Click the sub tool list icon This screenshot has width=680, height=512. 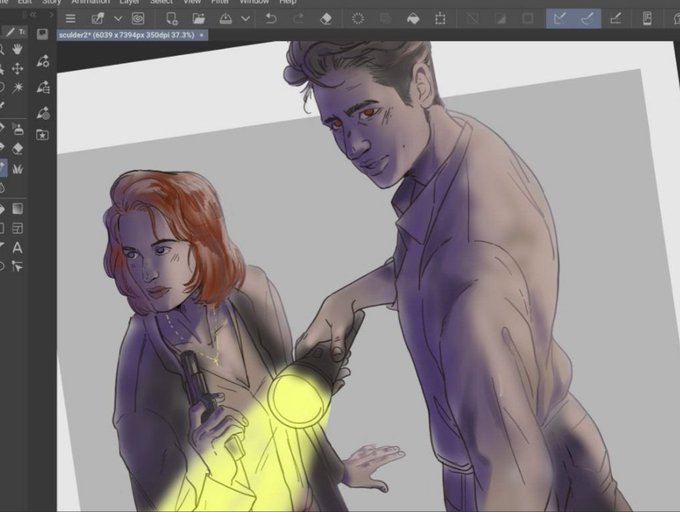43,87
